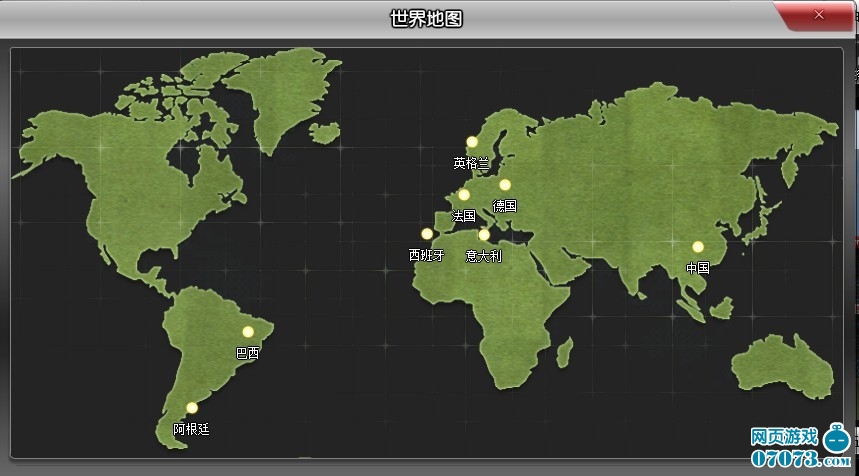Screen dimensions: 859x476
Task: Click the 中国 text label
Action: click(698, 268)
